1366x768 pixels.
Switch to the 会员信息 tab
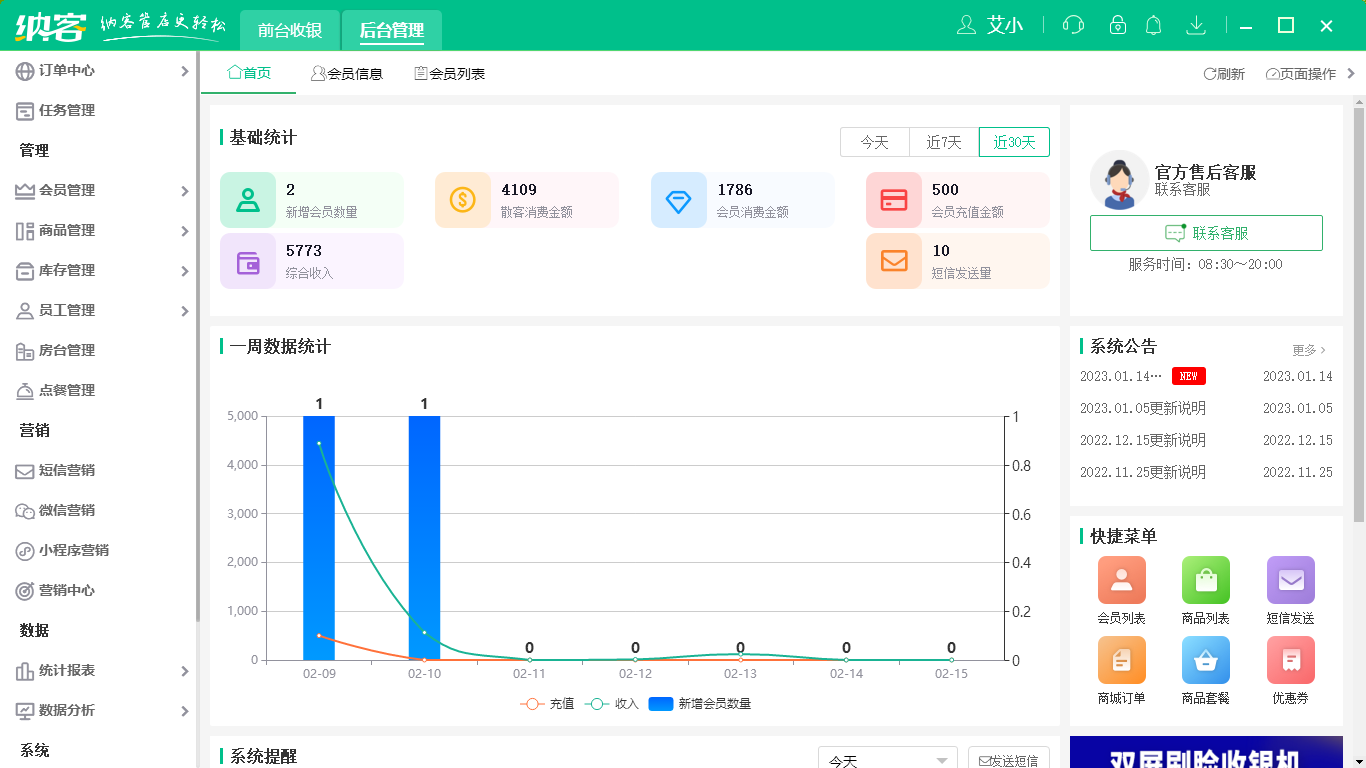pos(348,72)
